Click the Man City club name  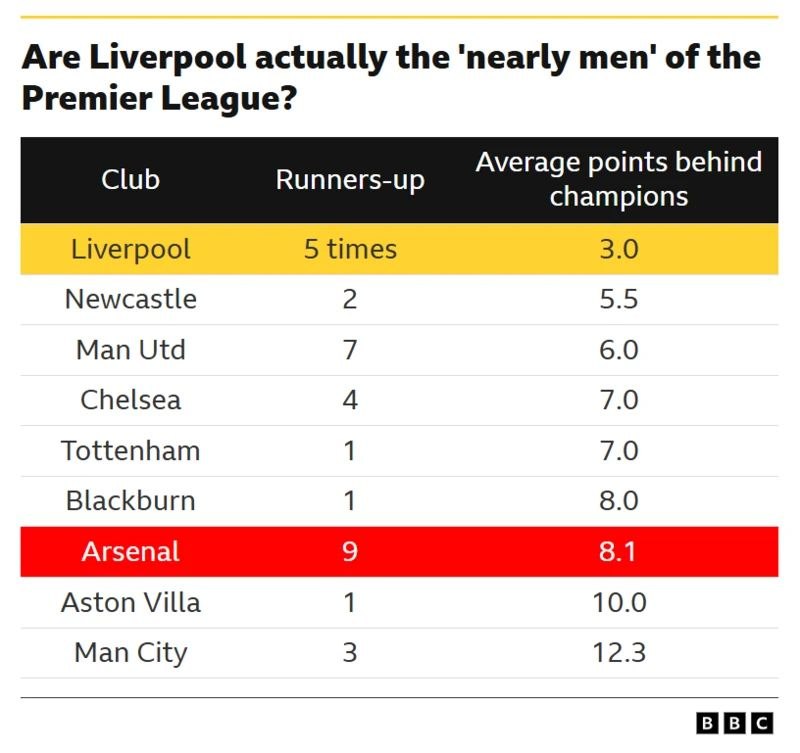[x=130, y=653]
